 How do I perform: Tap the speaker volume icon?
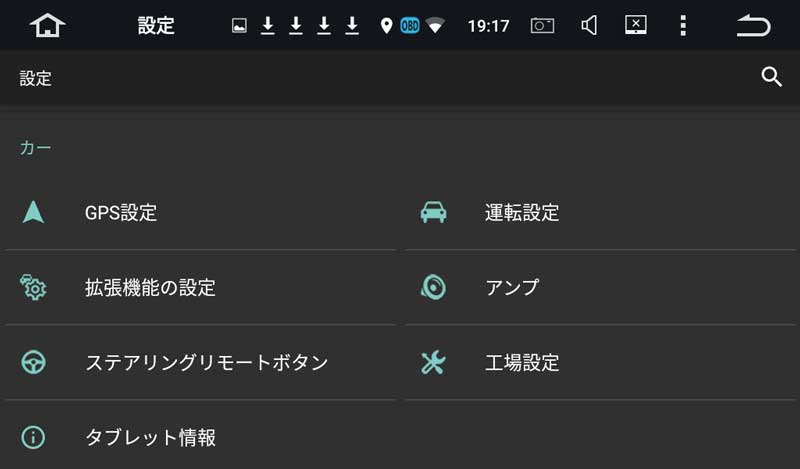pos(589,25)
